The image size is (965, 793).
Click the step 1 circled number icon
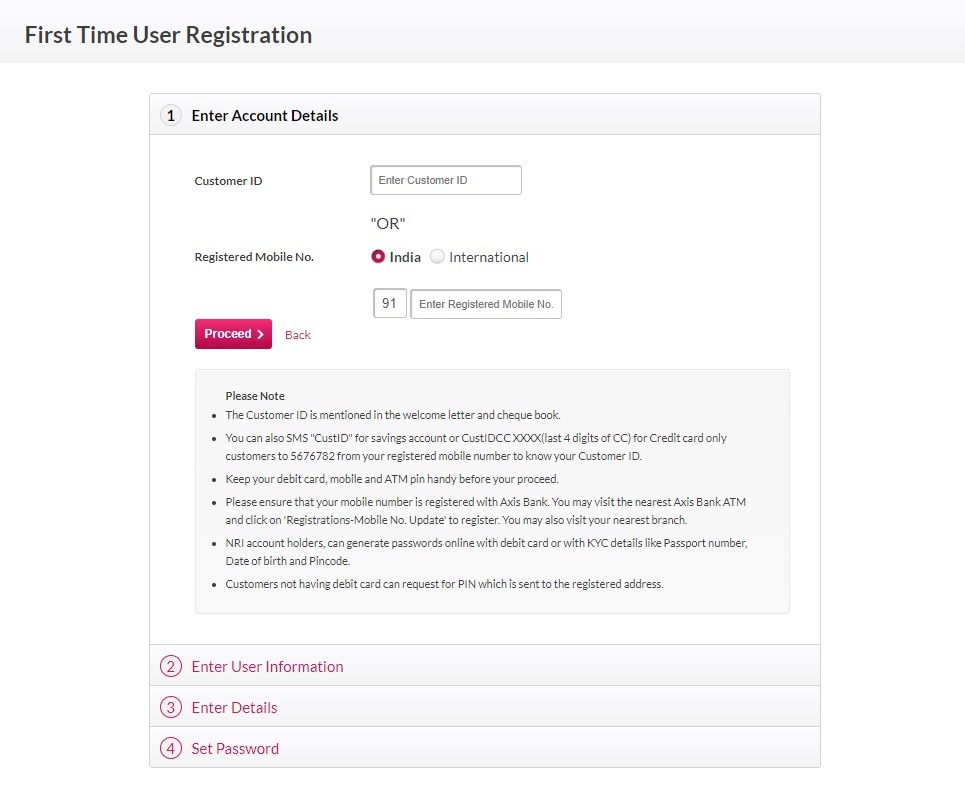click(x=171, y=116)
